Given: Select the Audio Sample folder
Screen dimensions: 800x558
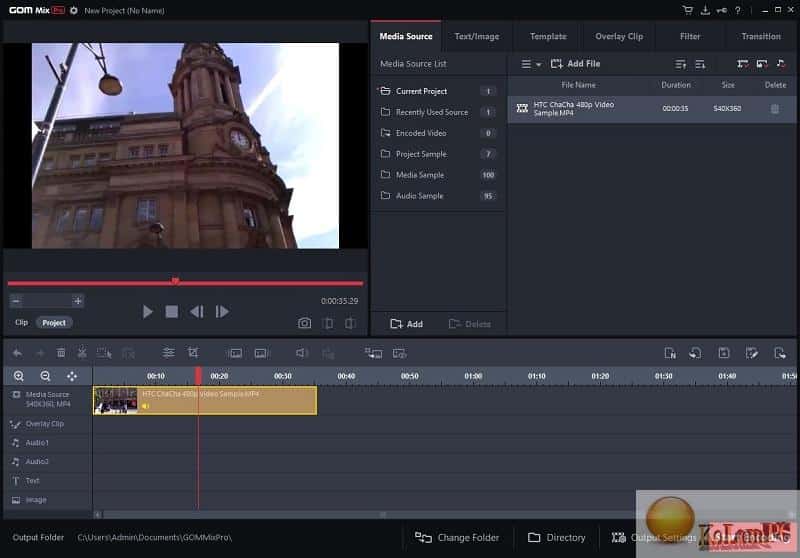Looking at the screenshot, I should click(x=438, y=196).
